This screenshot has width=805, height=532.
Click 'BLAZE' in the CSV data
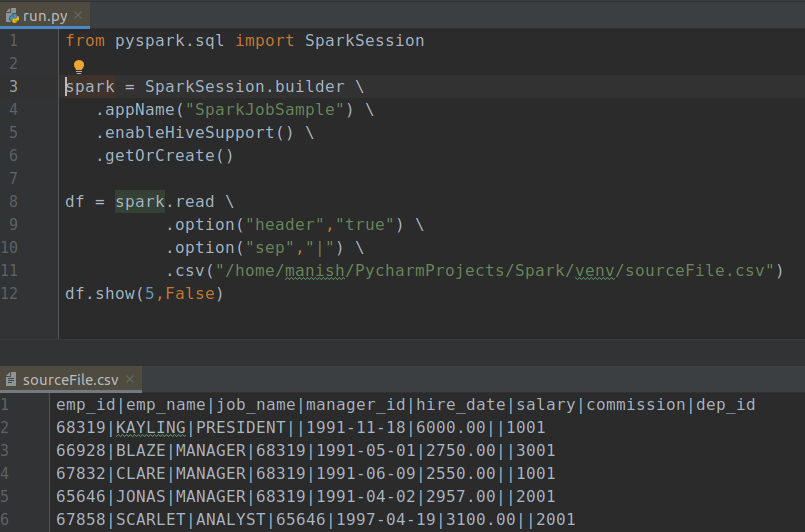pos(141,450)
